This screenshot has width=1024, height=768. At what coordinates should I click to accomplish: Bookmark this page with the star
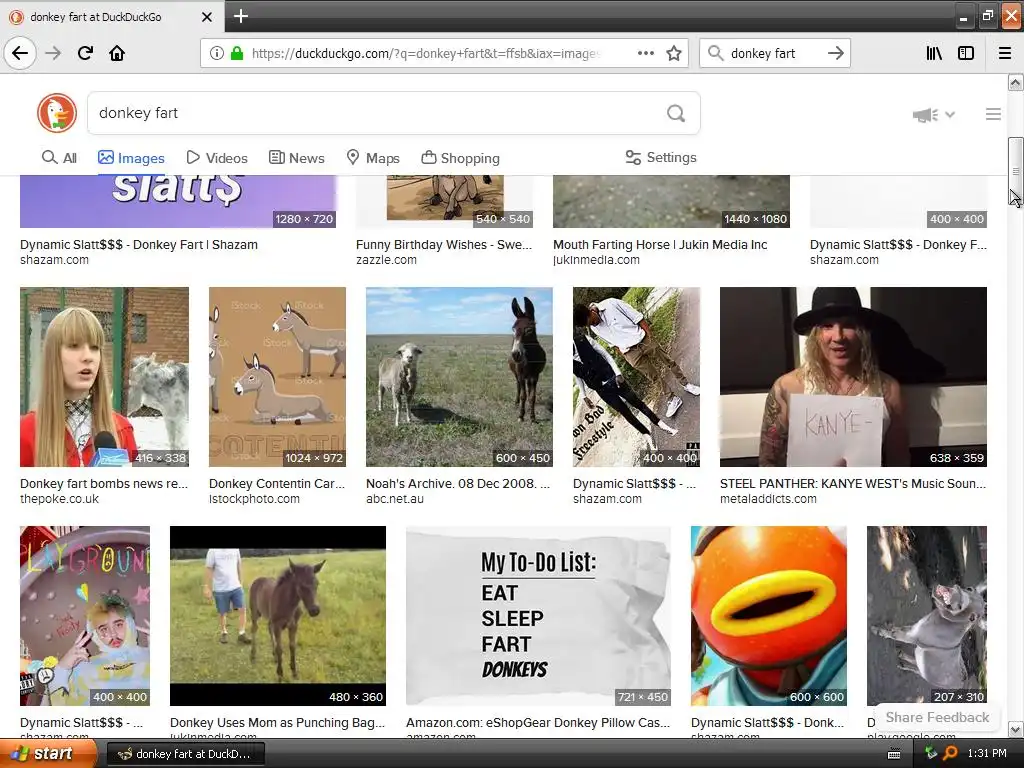tap(674, 53)
